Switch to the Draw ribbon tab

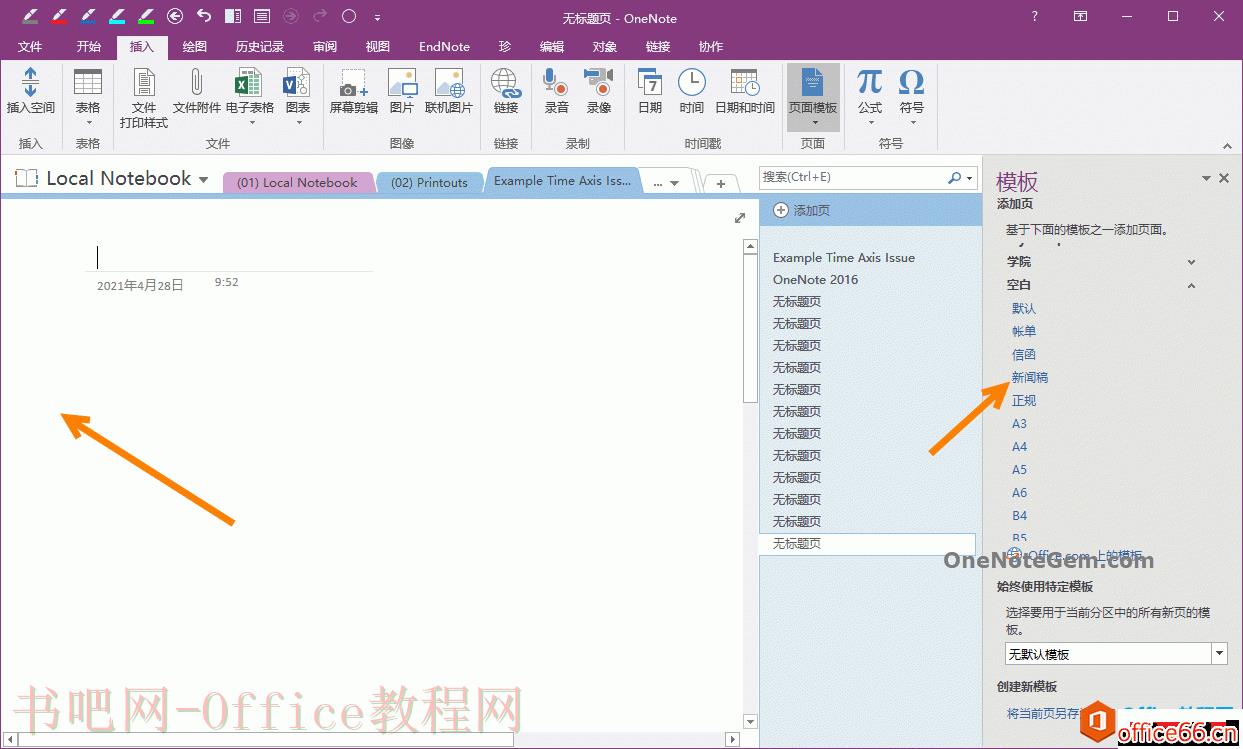[x=195, y=47]
